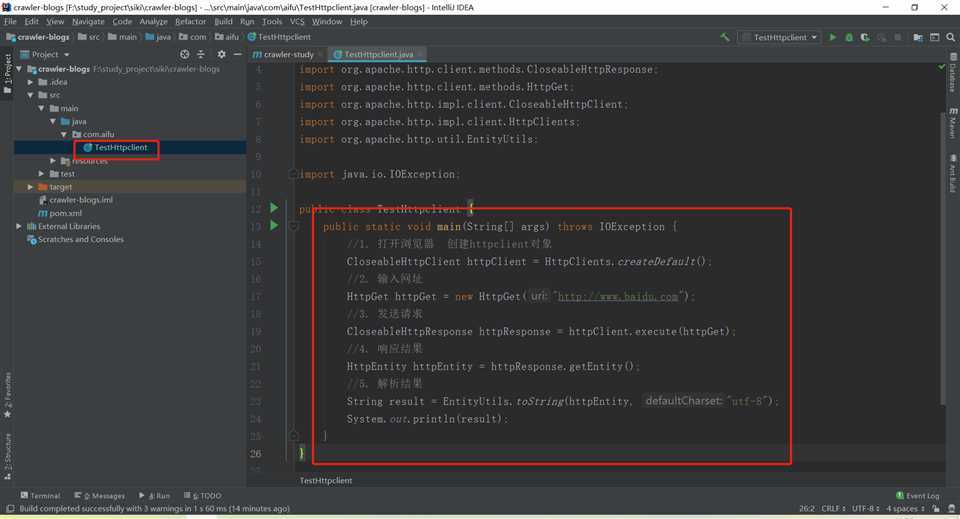Screen dimensions: 960x519
Task: Click the aifu breadcrumb in the navigation bar
Action: pyautogui.click(x=227, y=37)
